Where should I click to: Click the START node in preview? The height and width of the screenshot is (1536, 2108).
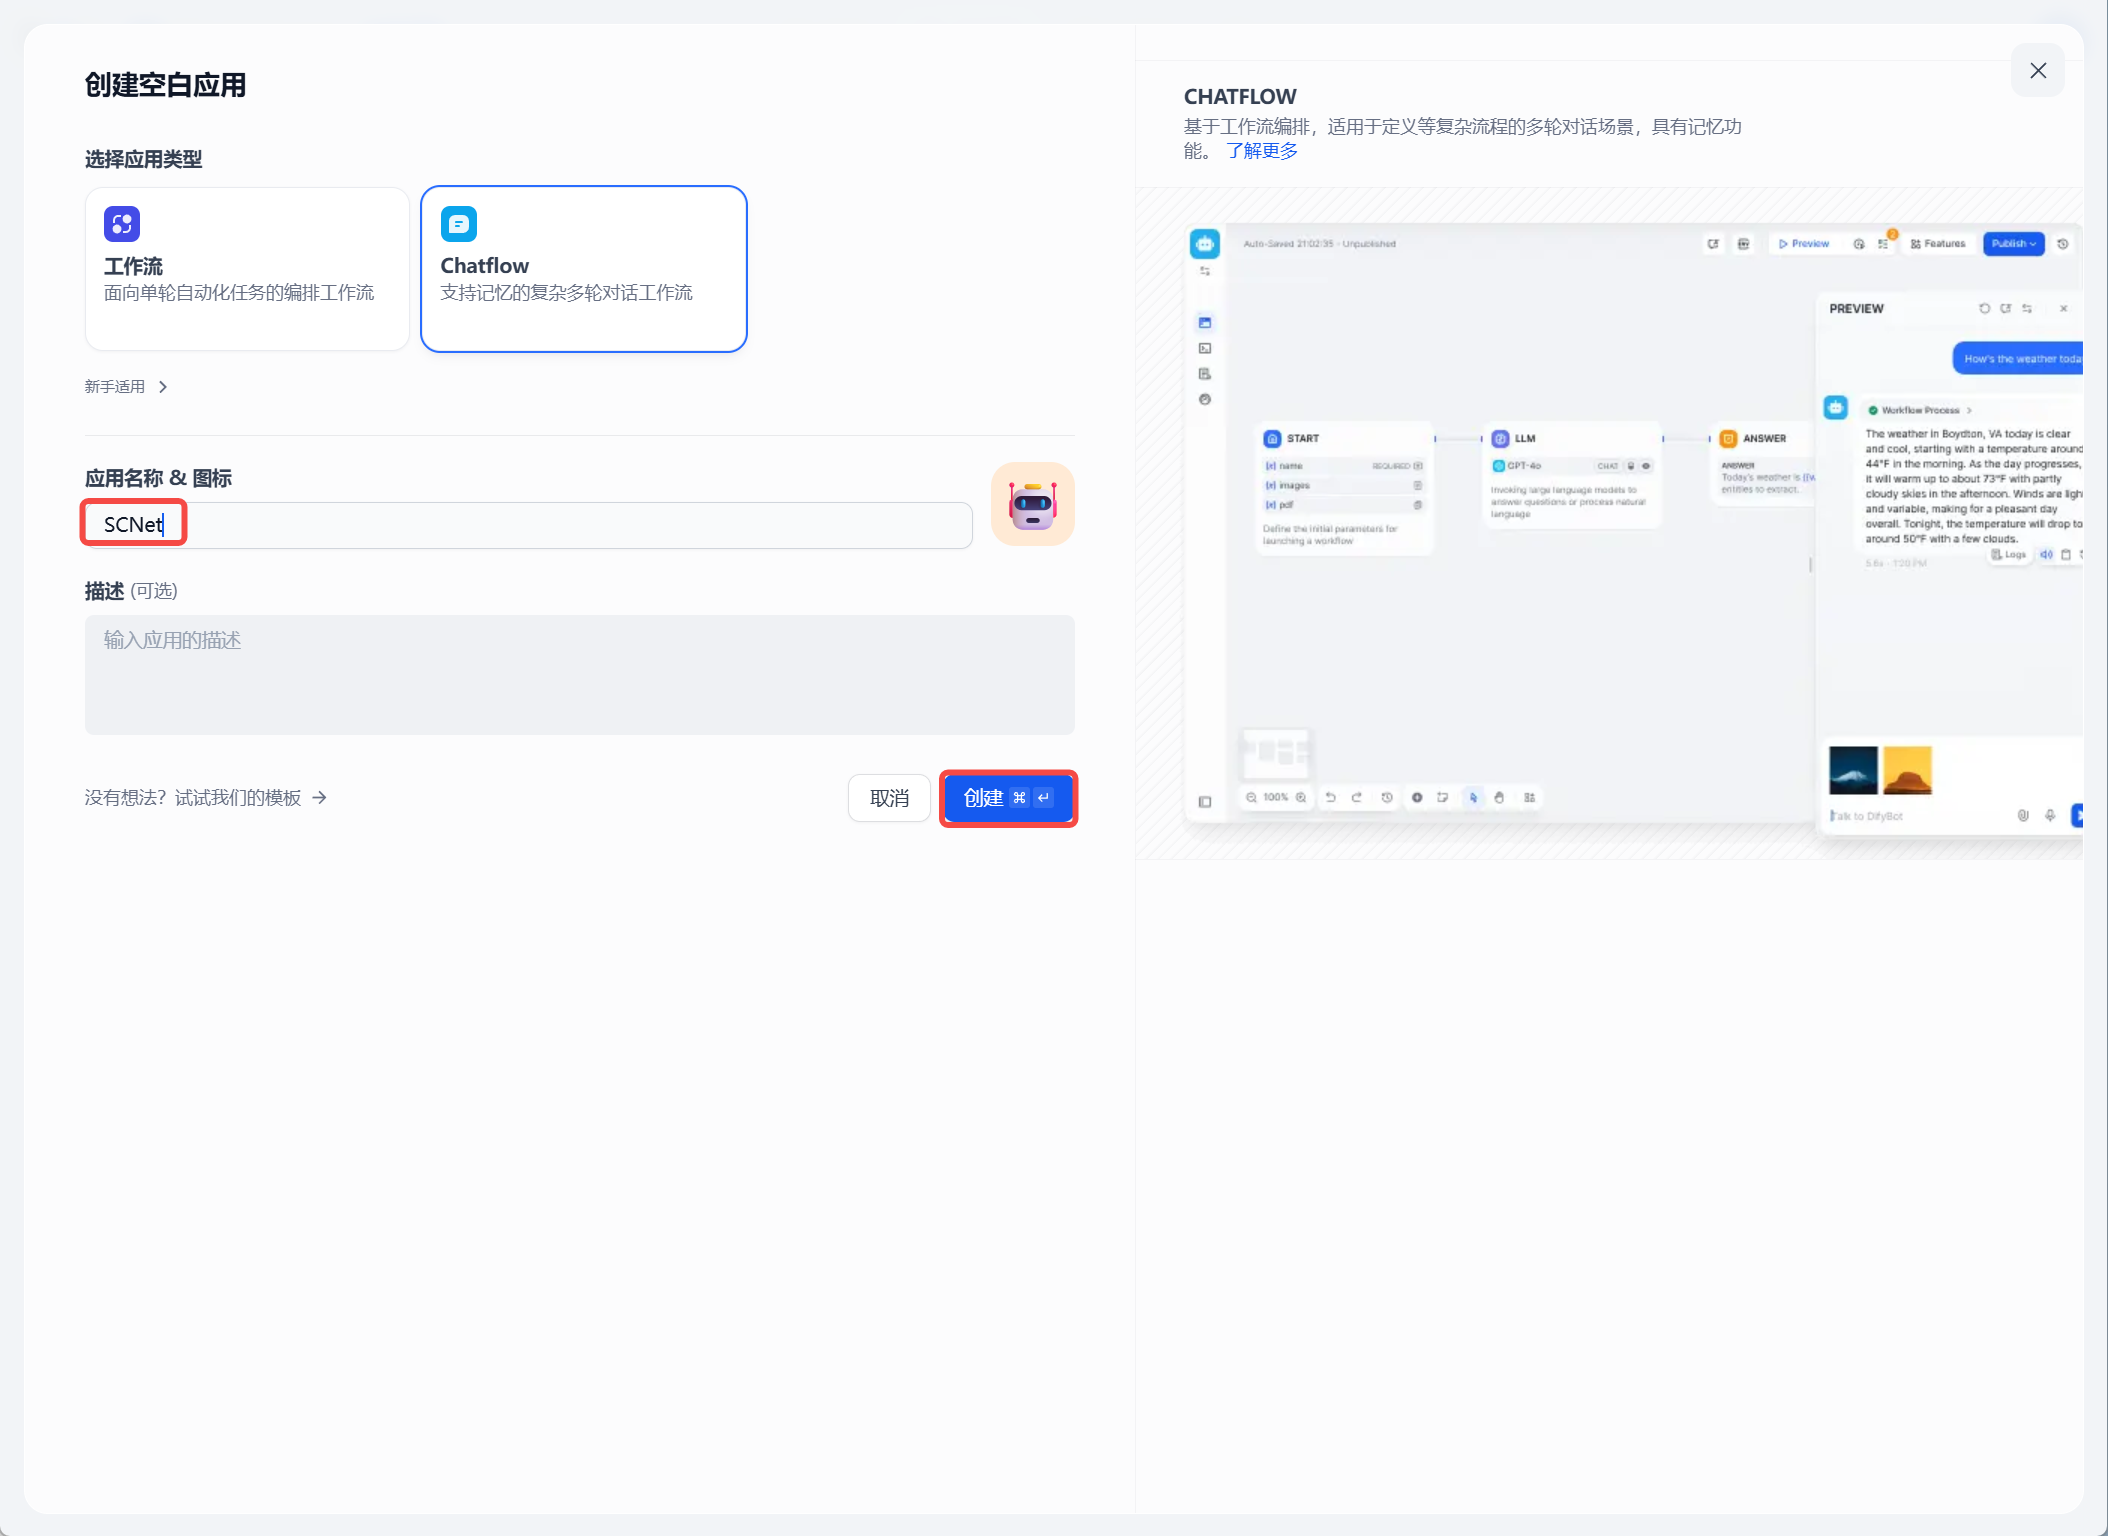(1301, 439)
